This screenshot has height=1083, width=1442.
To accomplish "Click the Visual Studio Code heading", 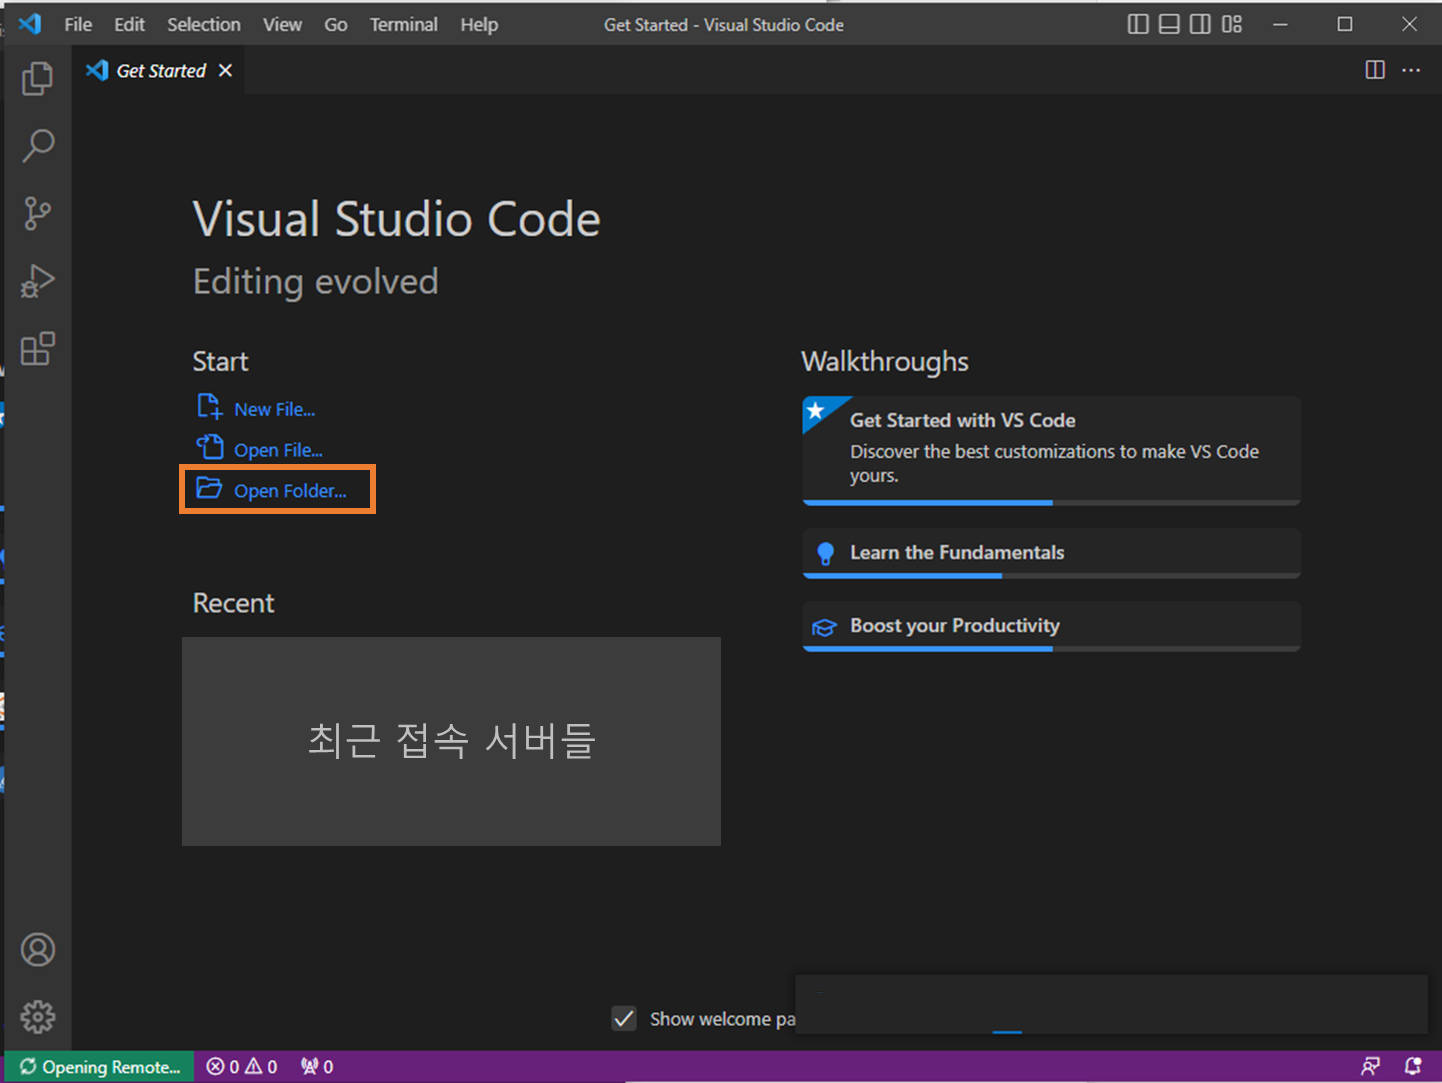I will [x=396, y=219].
